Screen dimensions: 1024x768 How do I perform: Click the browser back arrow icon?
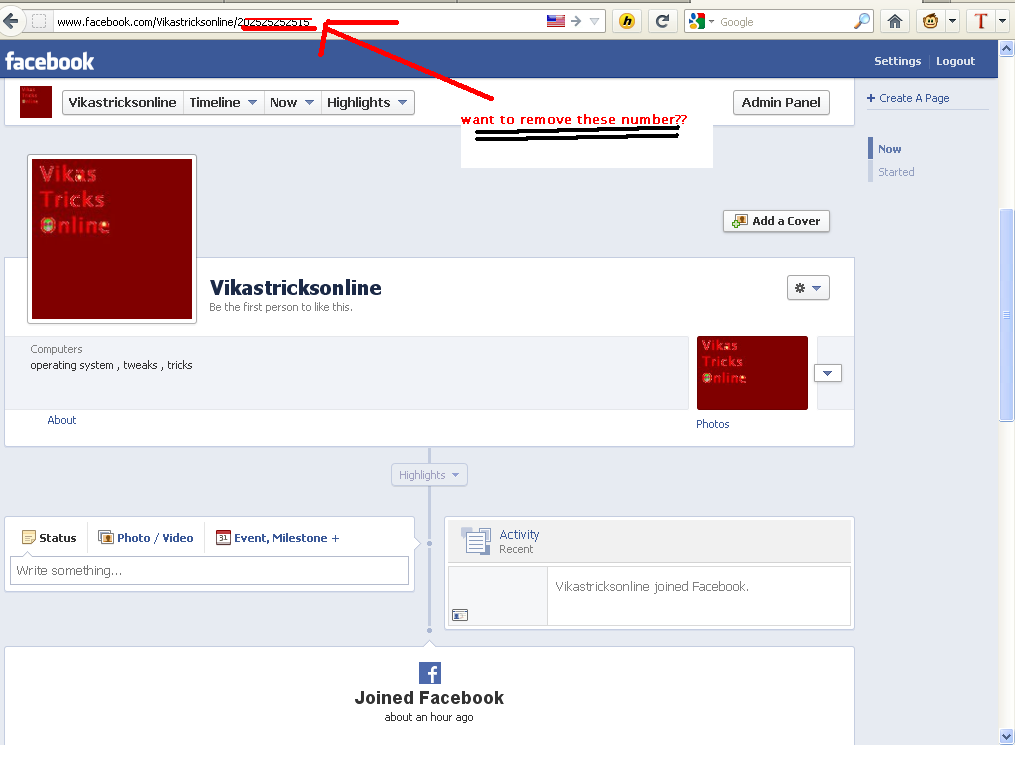click(x=10, y=20)
